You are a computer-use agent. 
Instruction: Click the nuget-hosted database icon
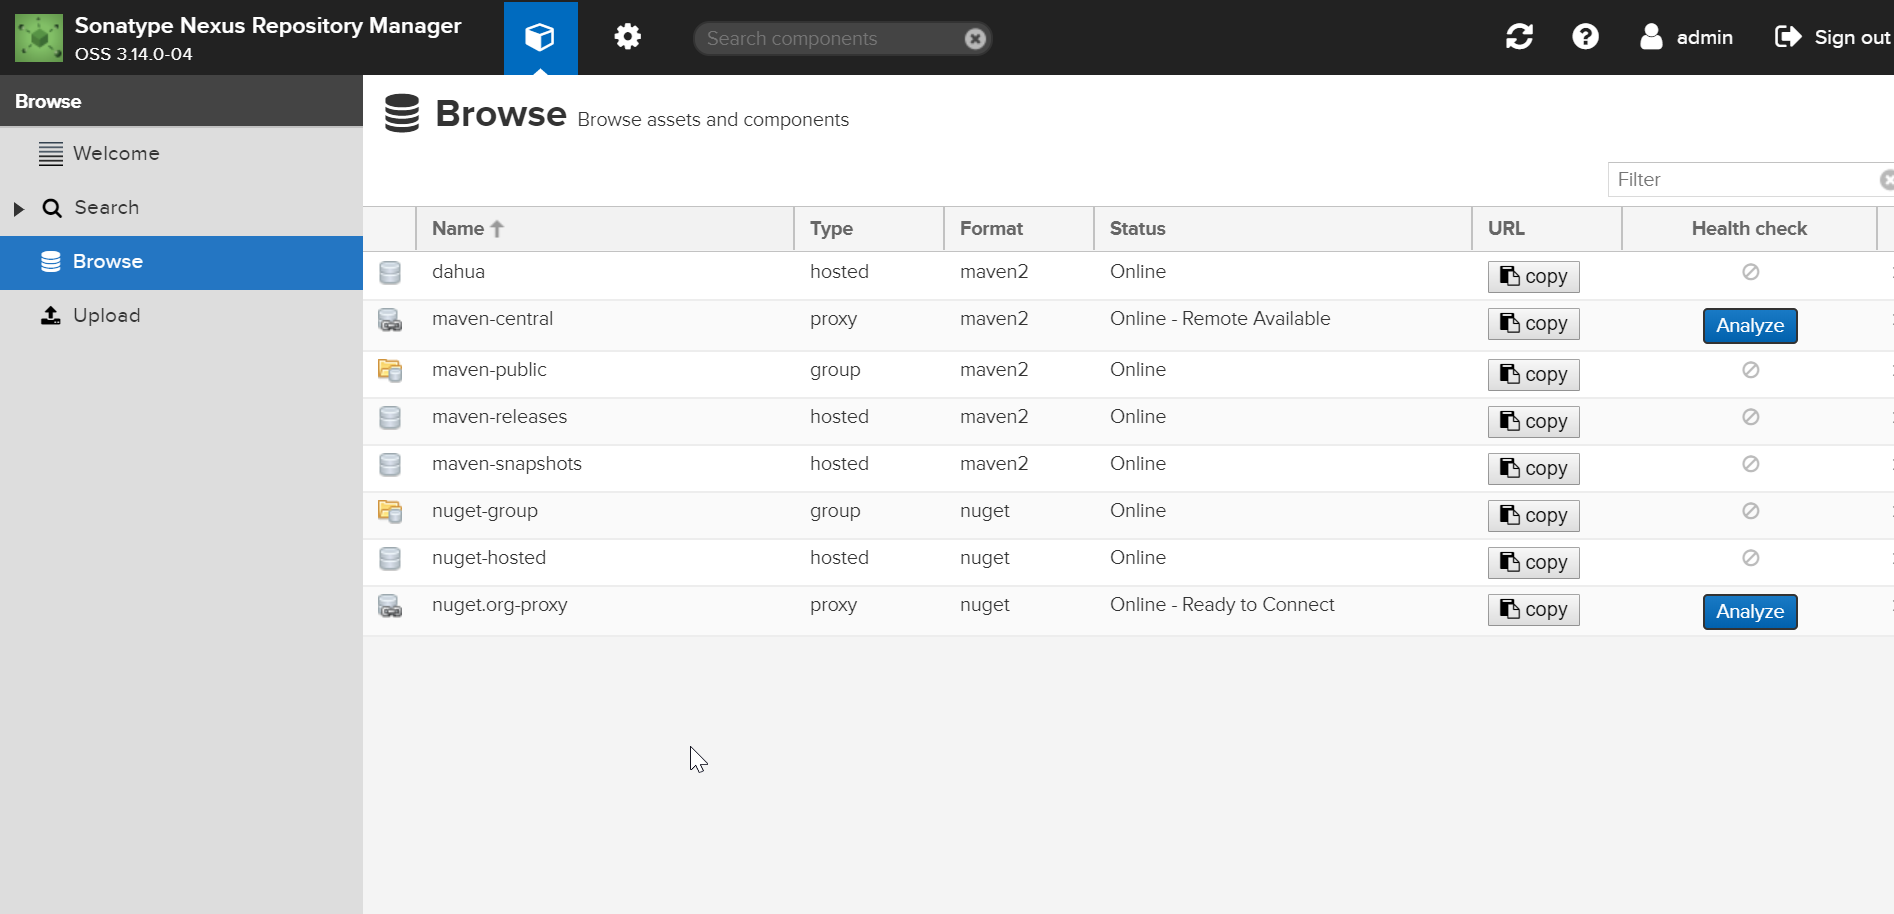(x=390, y=558)
